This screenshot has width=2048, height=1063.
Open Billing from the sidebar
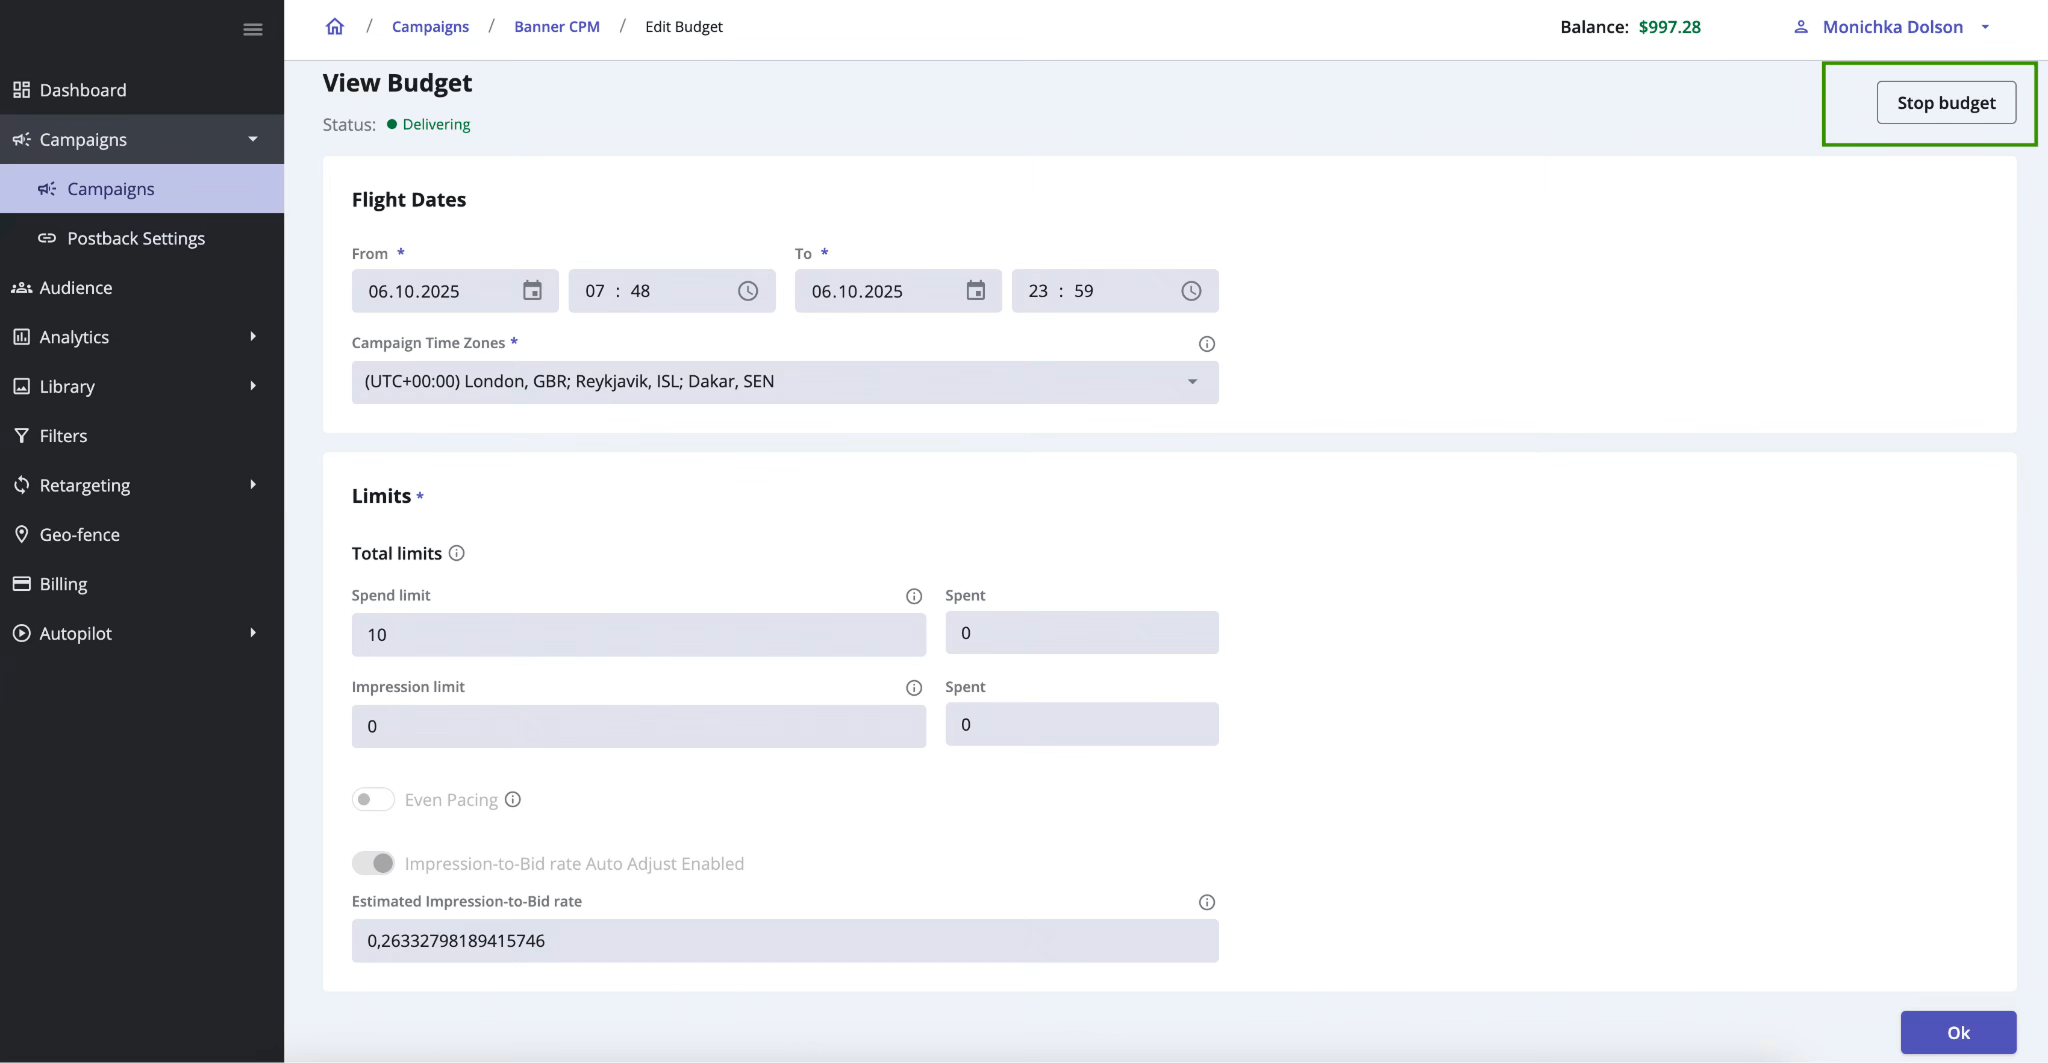[61, 583]
